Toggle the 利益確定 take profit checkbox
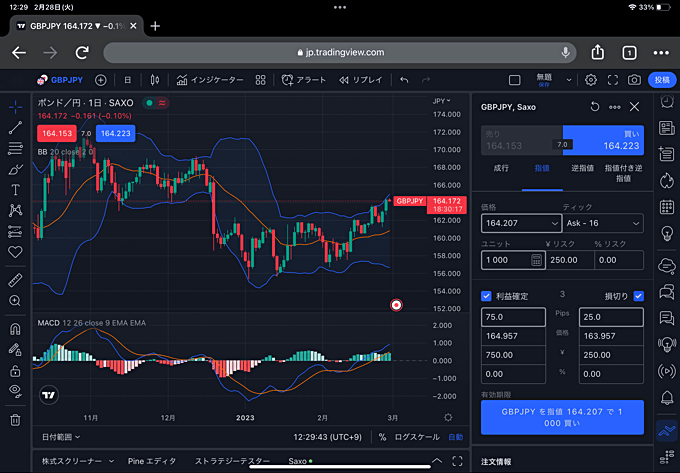 point(486,296)
